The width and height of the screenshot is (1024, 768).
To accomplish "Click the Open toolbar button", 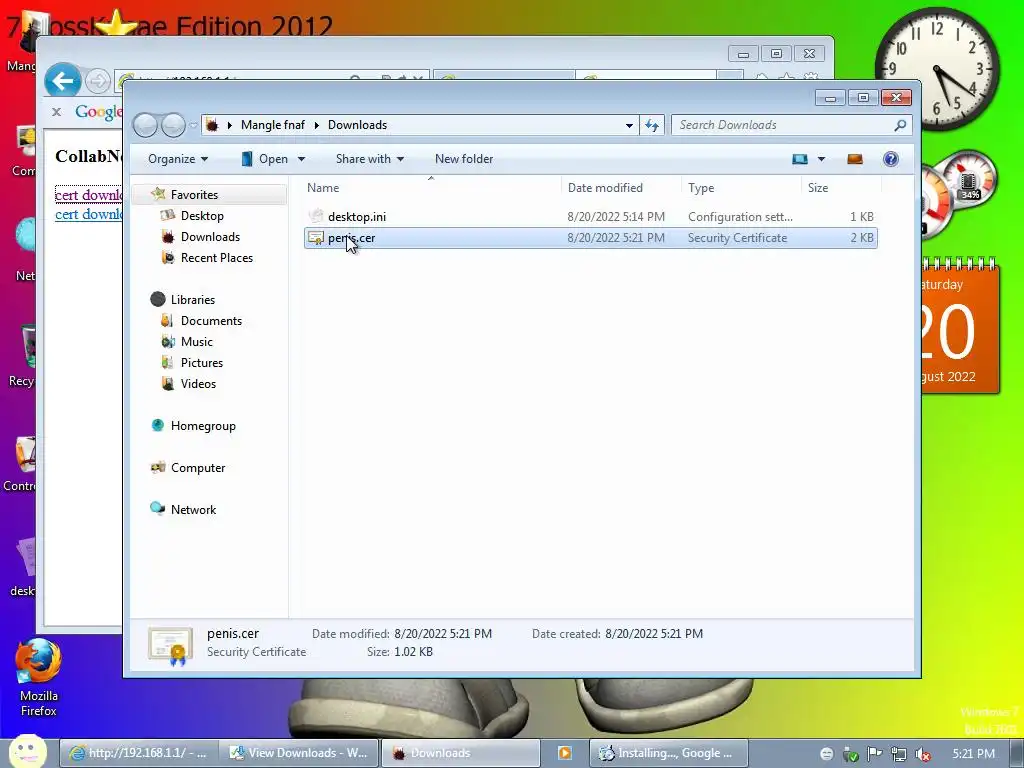I will pos(264,159).
